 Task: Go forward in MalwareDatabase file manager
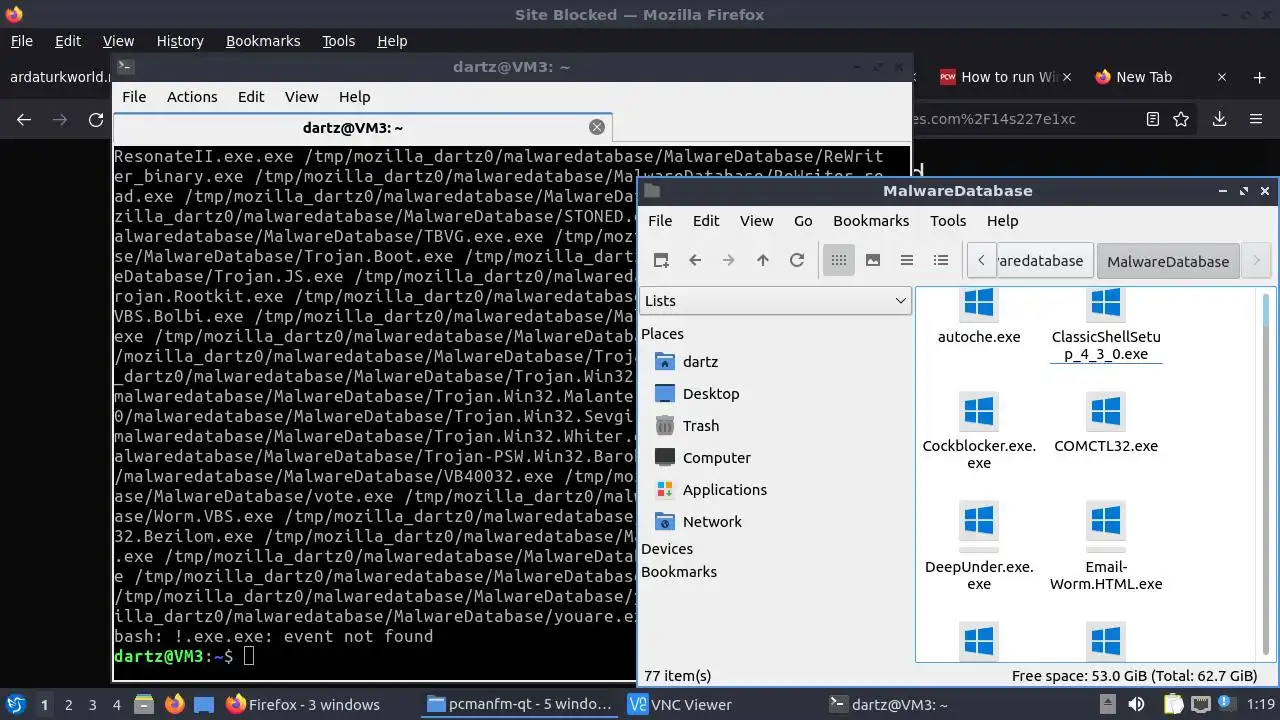729,260
